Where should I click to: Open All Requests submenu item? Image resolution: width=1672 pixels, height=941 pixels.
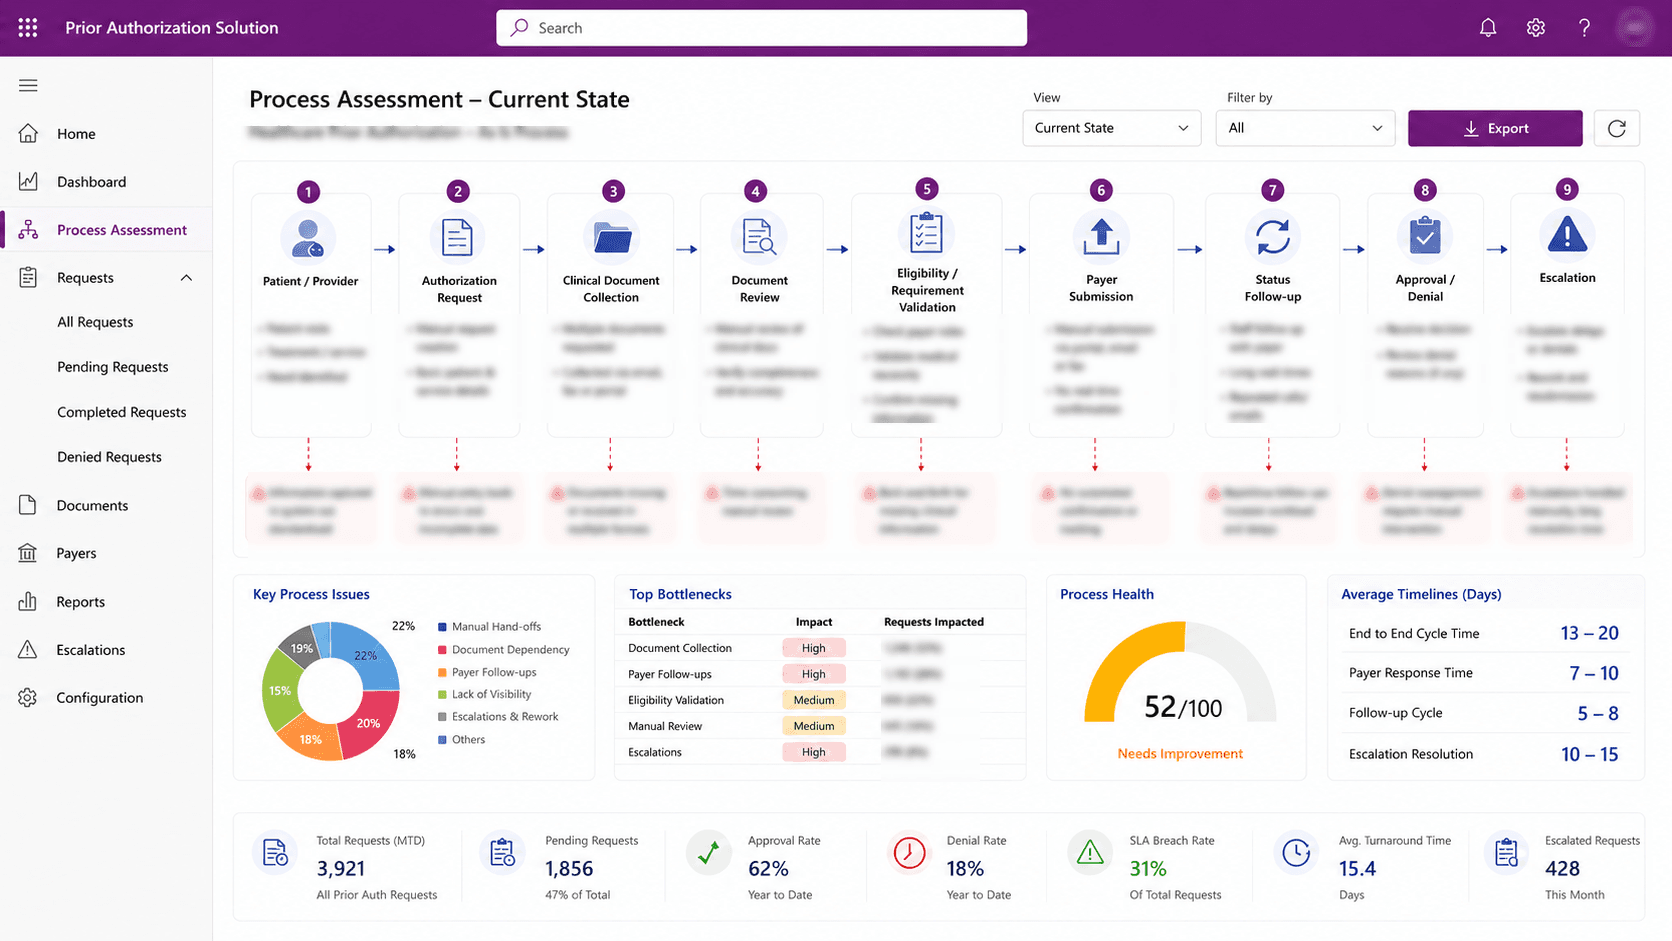pos(95,322)
